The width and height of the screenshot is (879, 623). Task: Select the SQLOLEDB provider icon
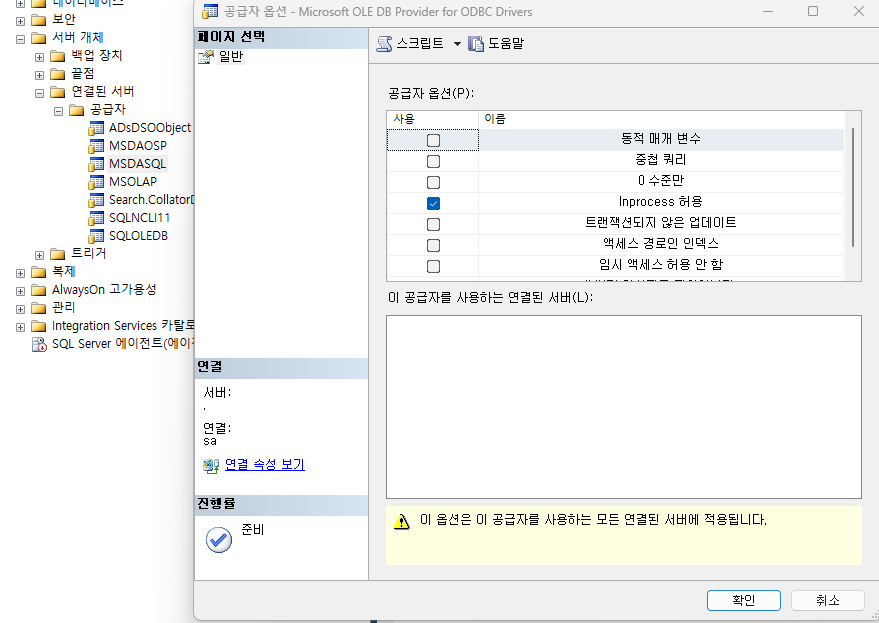pos(96,236)
